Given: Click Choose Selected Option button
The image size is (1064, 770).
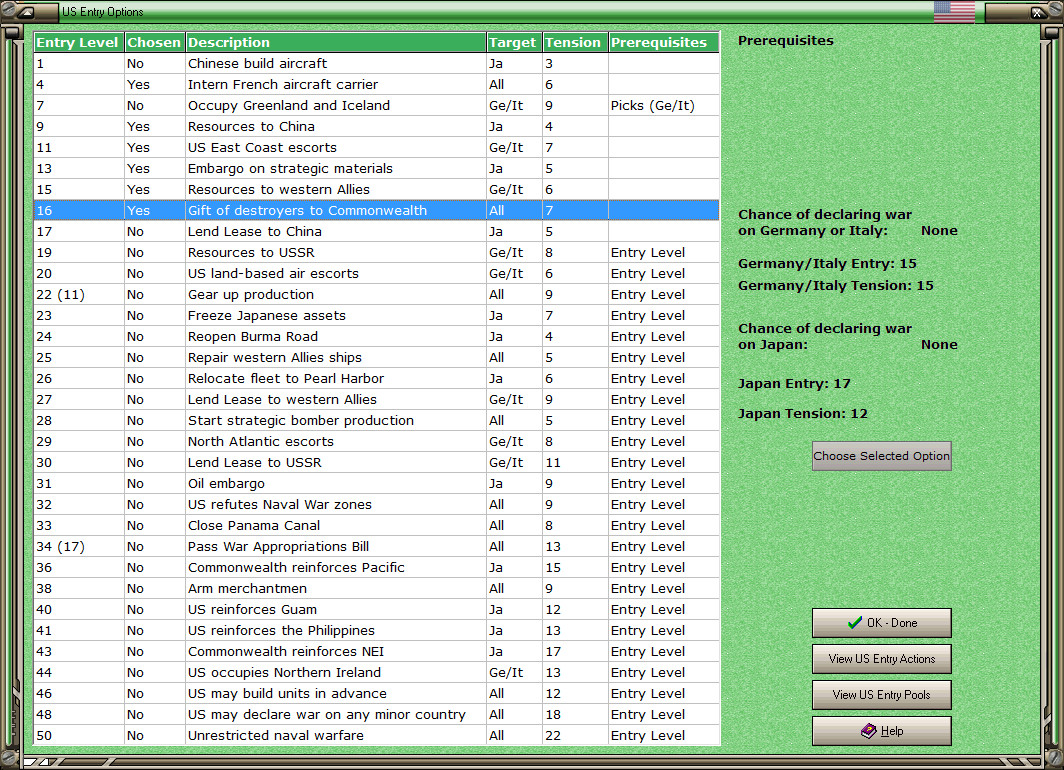Looking at the screenshot, I should coord(881,456).
